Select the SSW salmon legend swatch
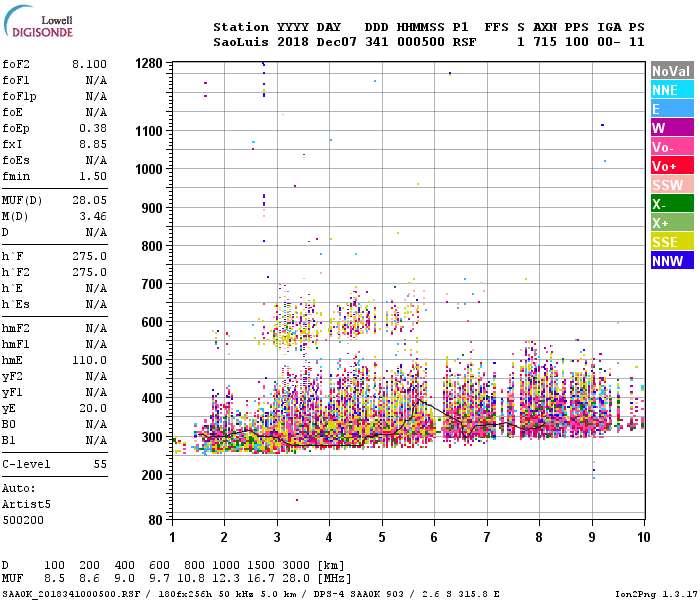This screenshot has height=600, width=700. tap(672, 185)
